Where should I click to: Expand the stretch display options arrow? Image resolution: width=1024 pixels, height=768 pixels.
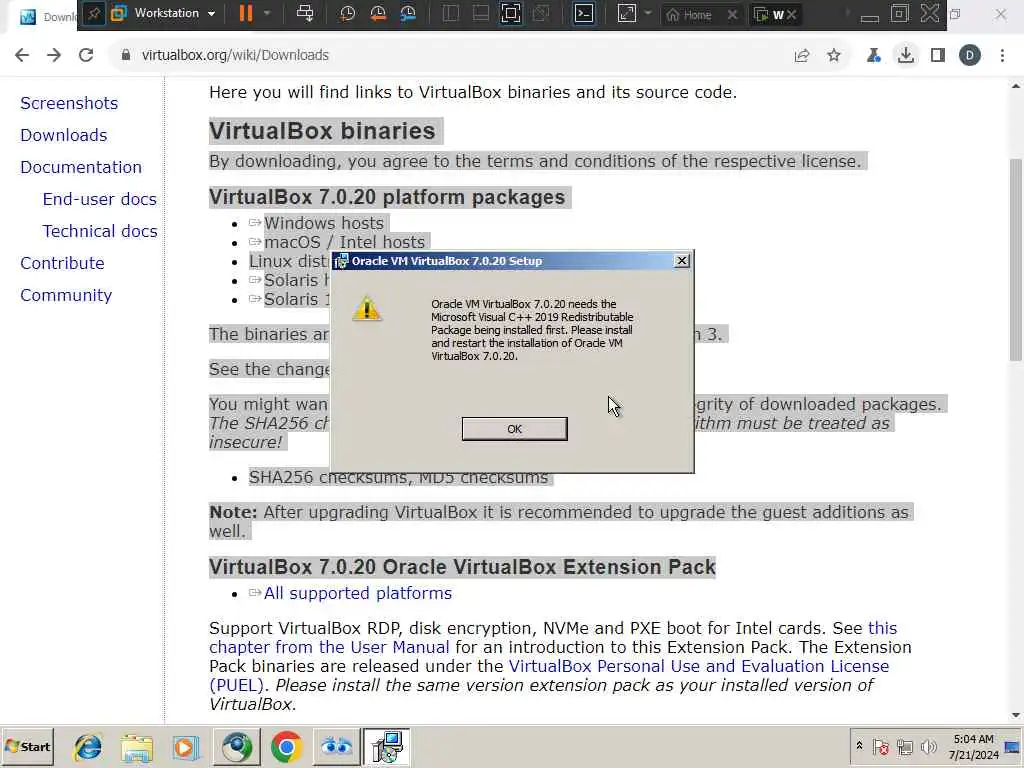pos(648,13)
